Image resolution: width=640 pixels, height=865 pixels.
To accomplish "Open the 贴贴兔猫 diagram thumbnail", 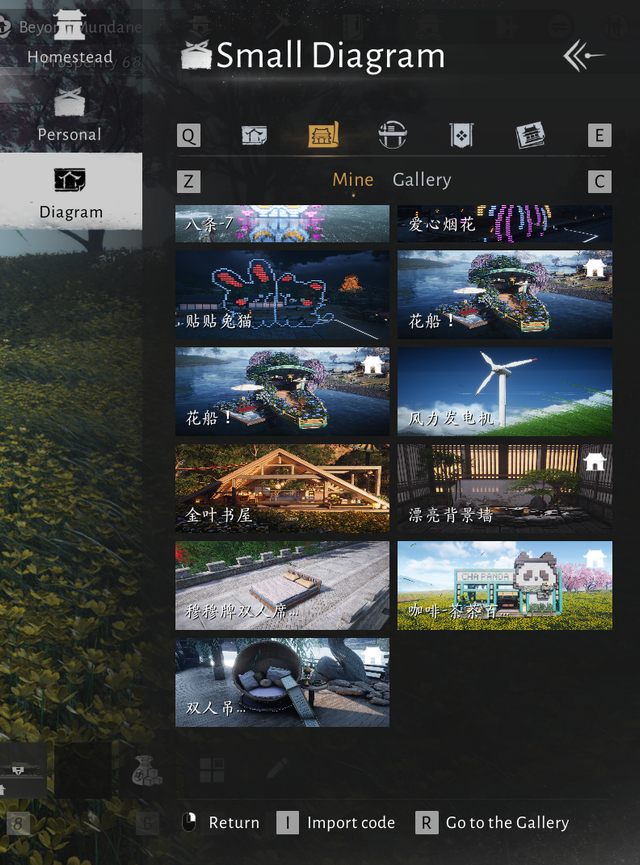I will (282, 295).
